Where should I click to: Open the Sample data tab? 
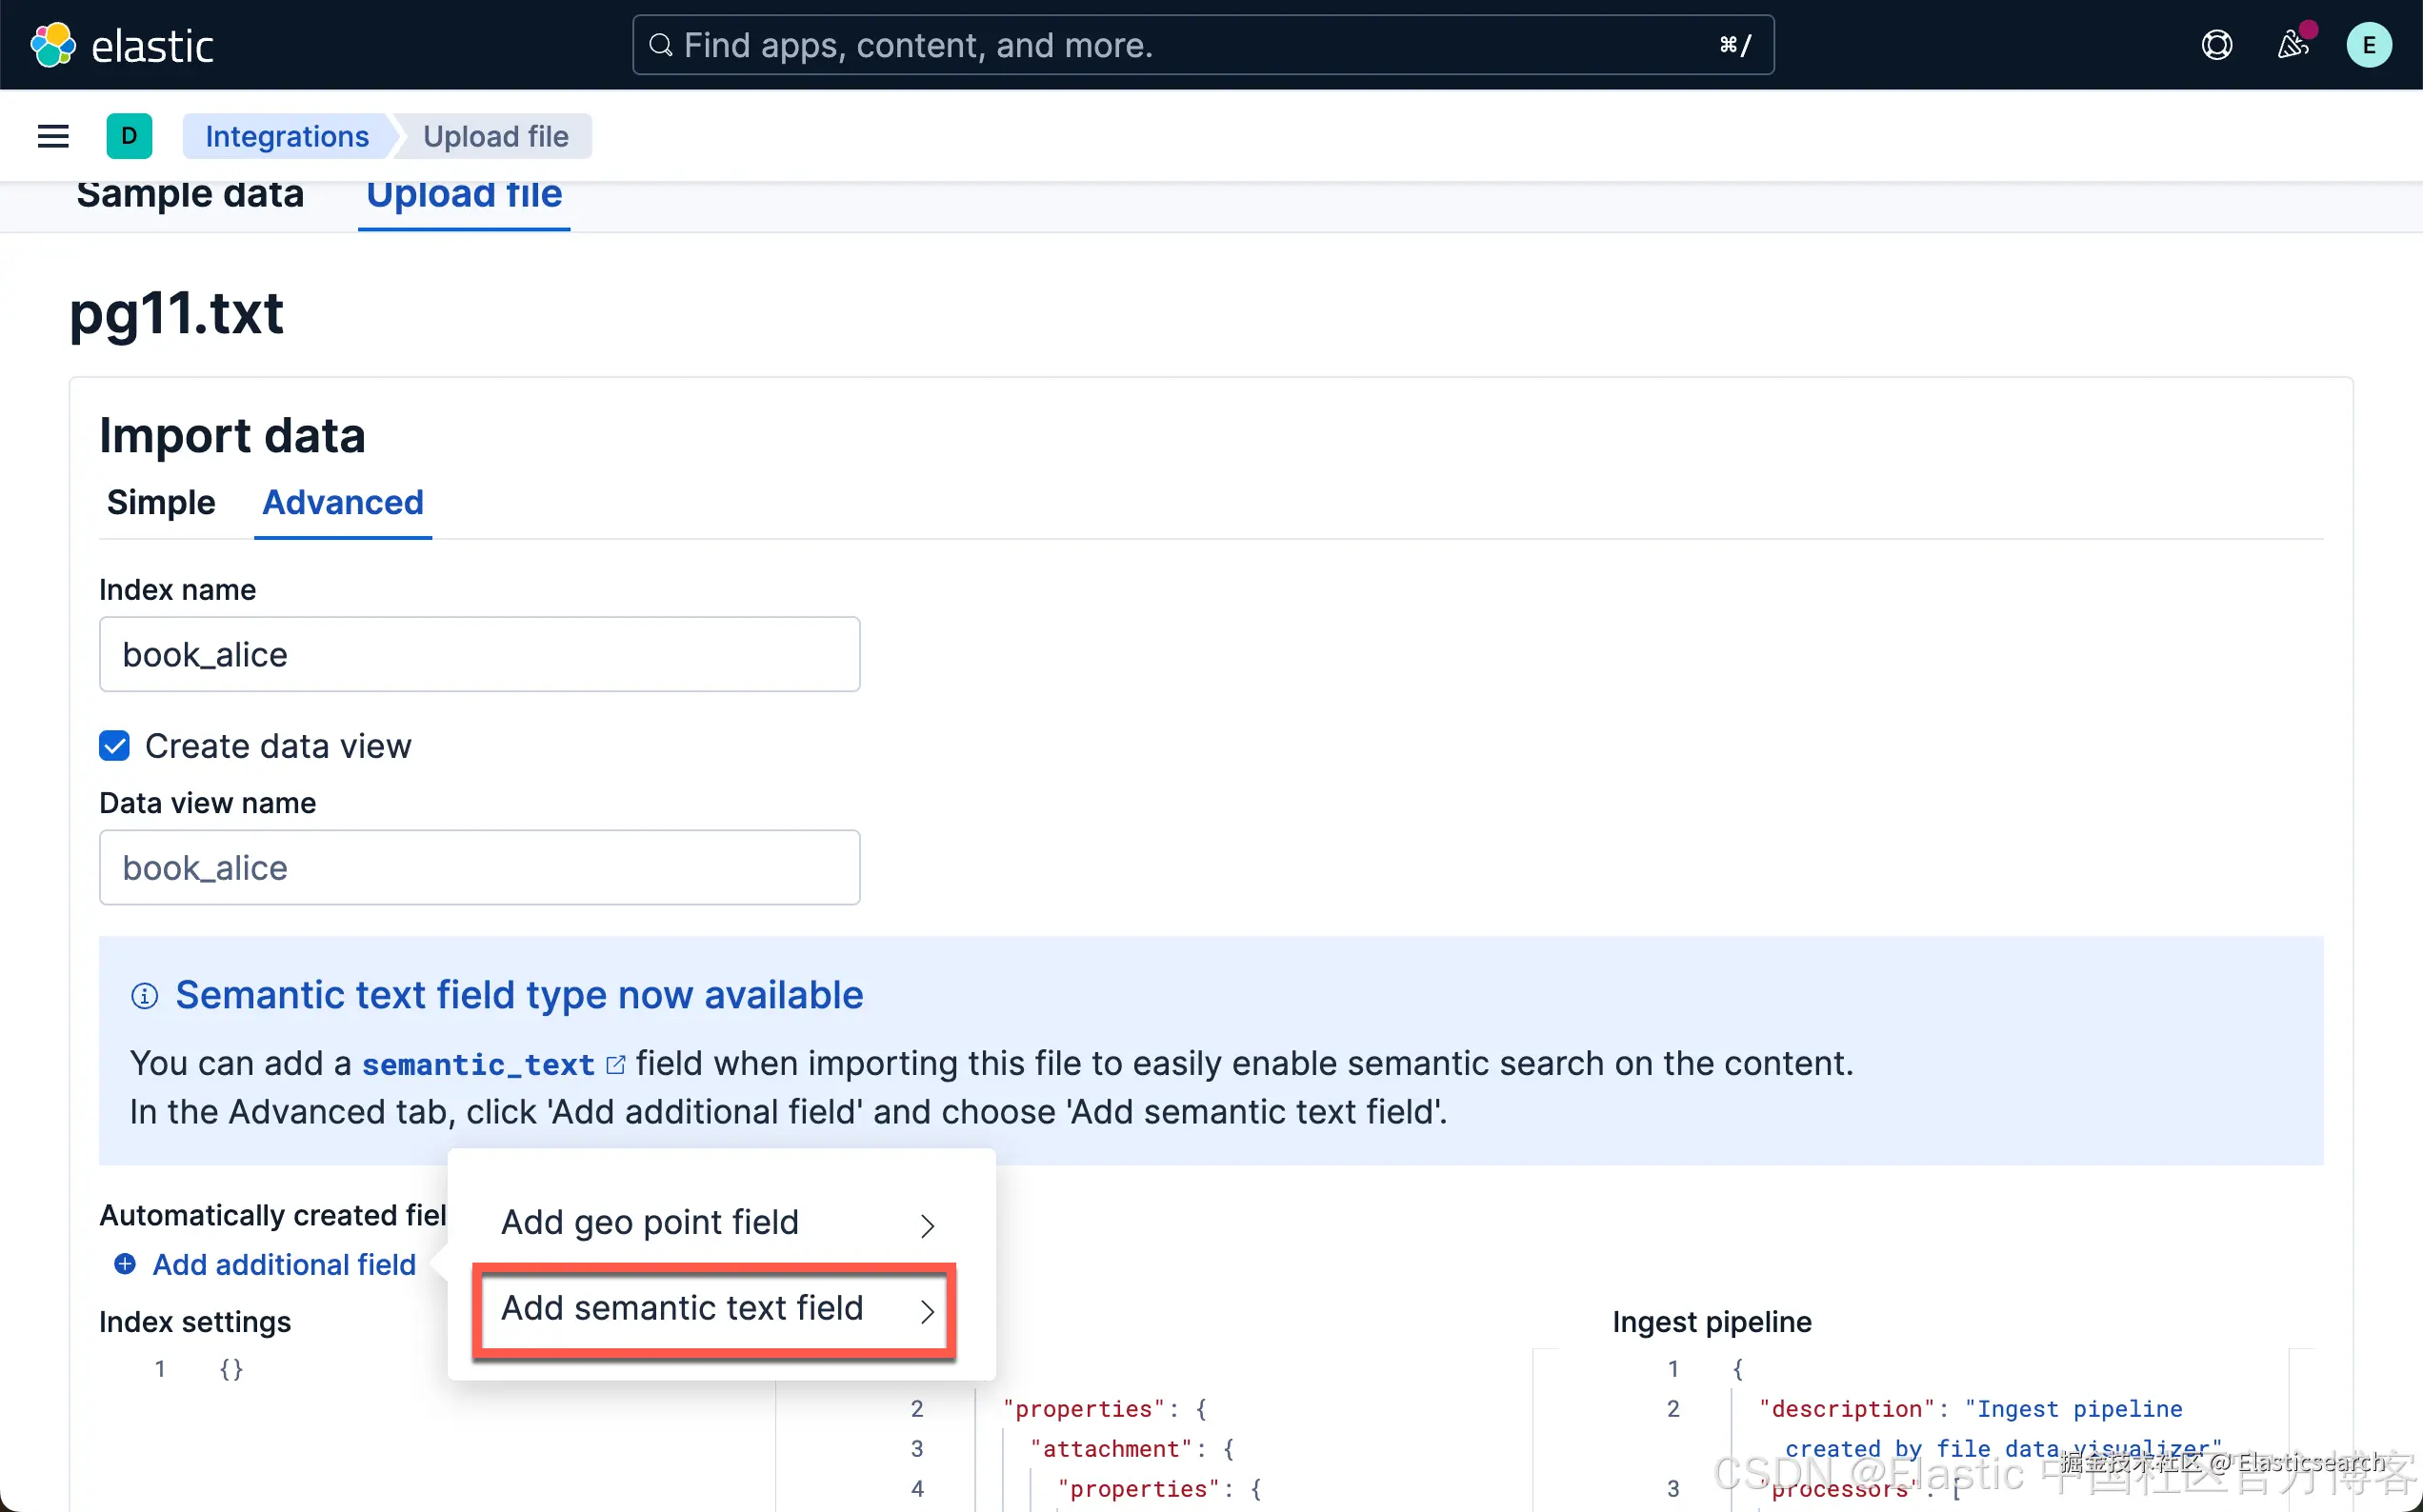[x=190, y=194]
